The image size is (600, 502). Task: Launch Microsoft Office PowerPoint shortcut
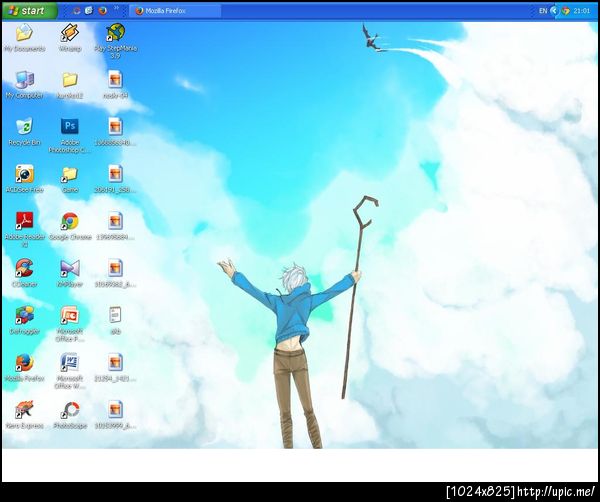coord(70,323)
